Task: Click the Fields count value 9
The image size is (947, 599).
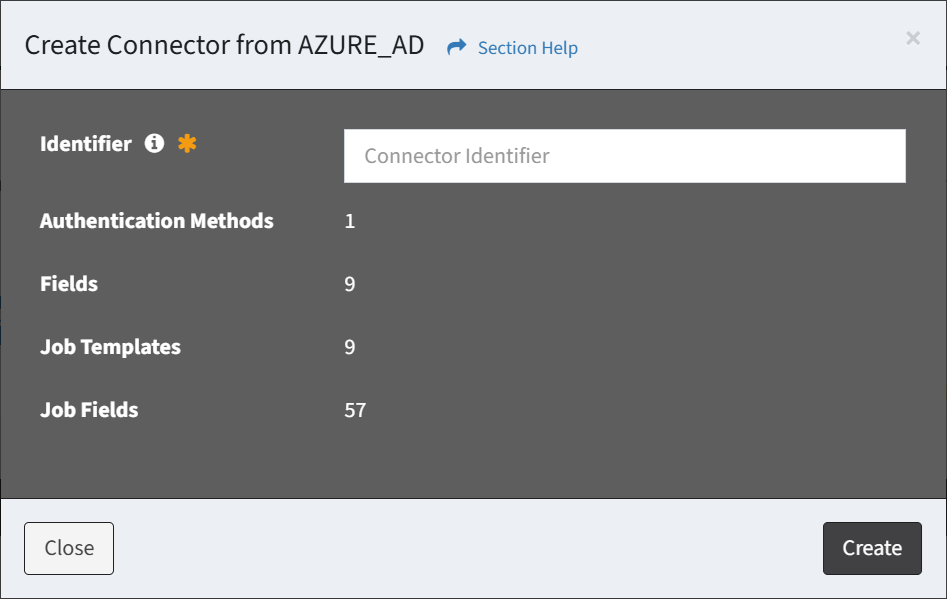Action: coord(350,284)
